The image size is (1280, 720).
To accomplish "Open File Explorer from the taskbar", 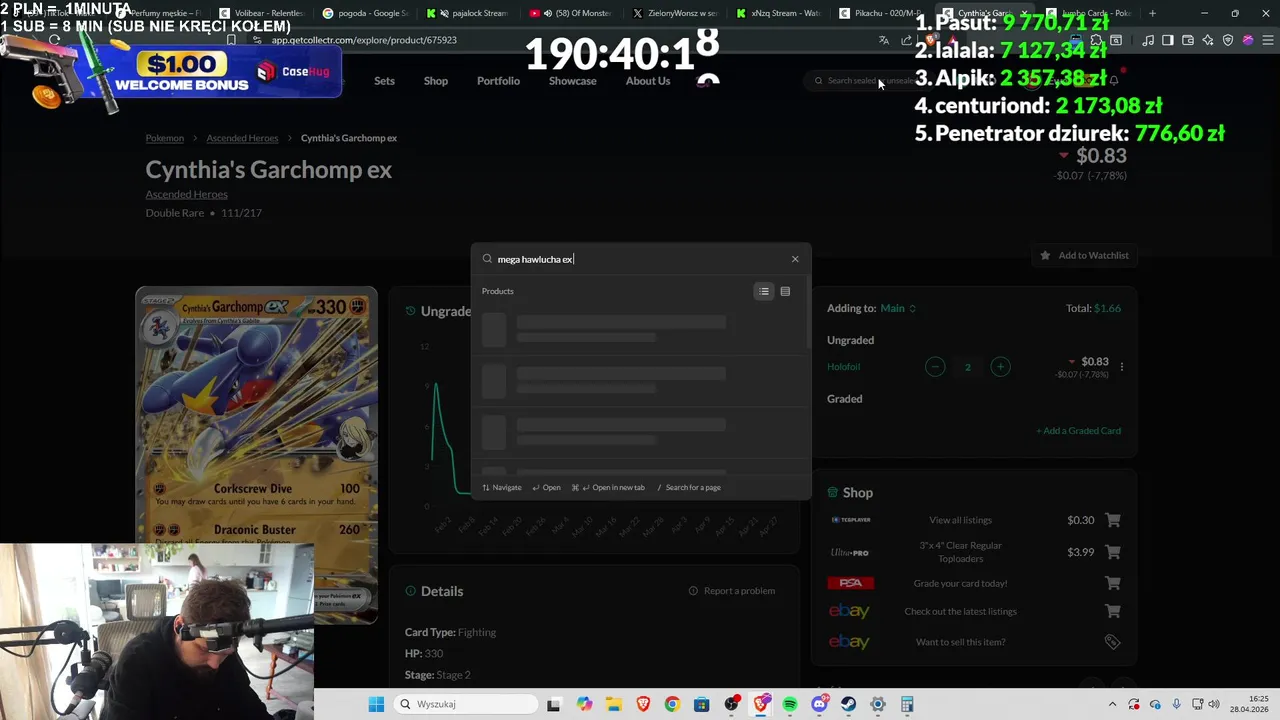I will pyautogui.click(x=613, y=704).
